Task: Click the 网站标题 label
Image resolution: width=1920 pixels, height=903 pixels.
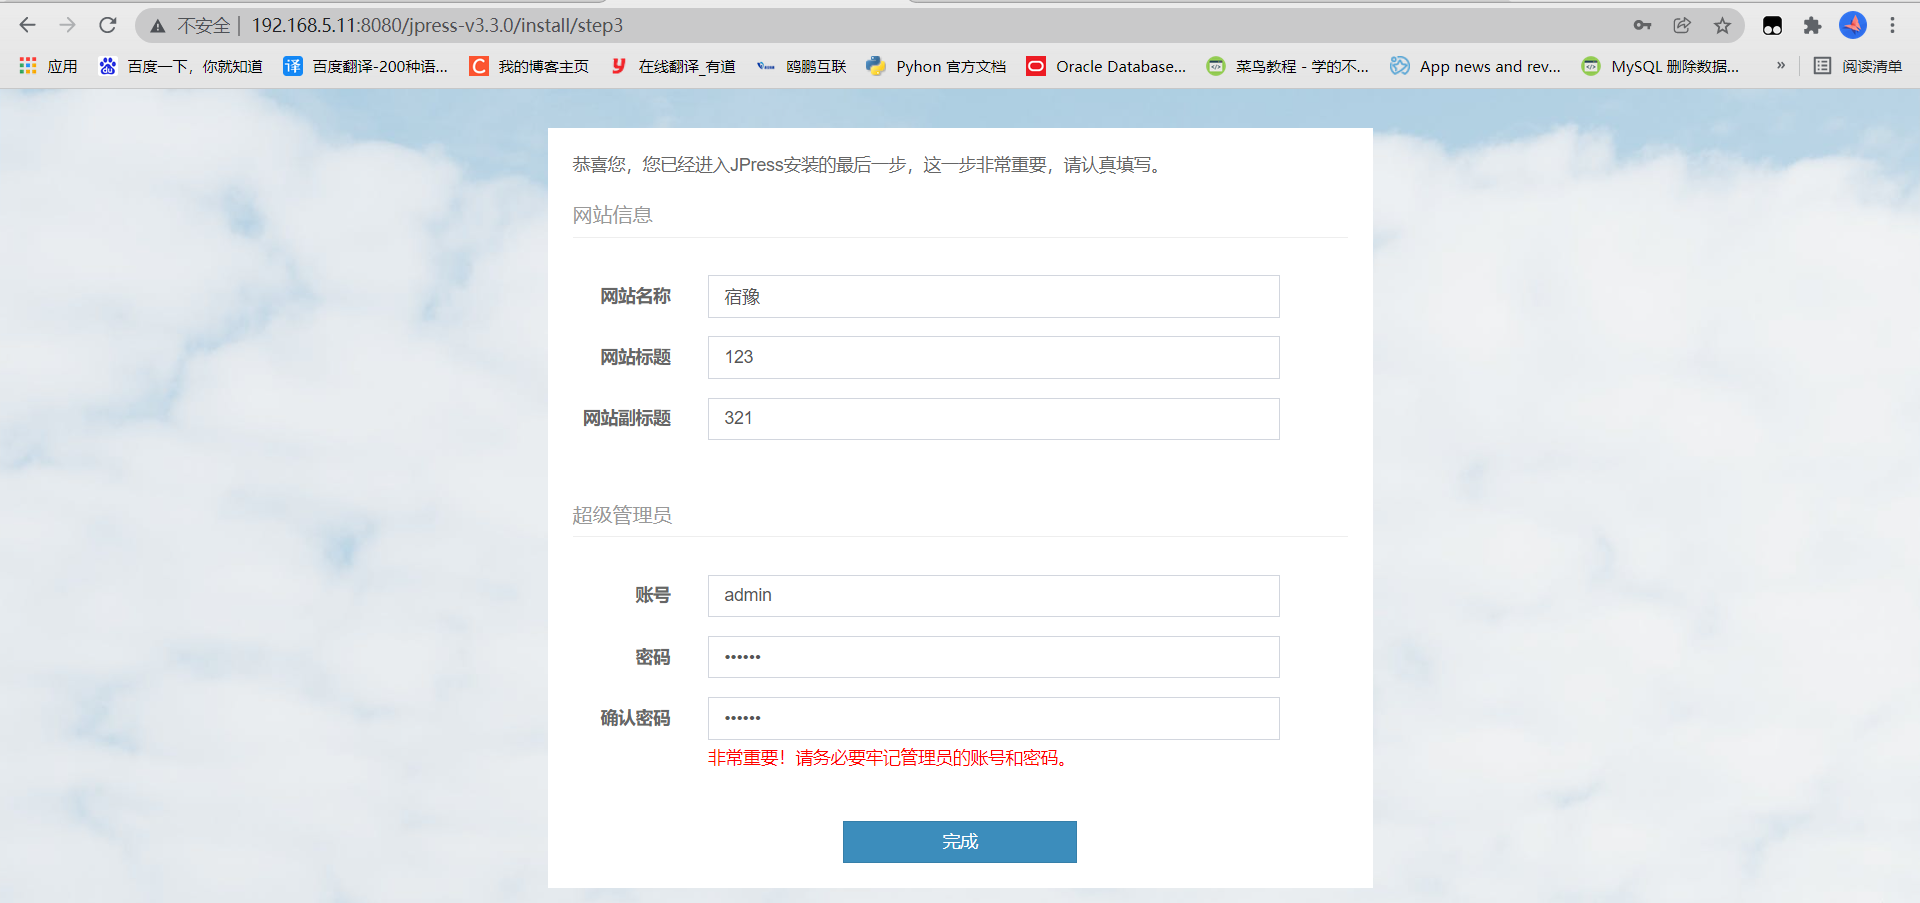Action: tap(635, 357)
